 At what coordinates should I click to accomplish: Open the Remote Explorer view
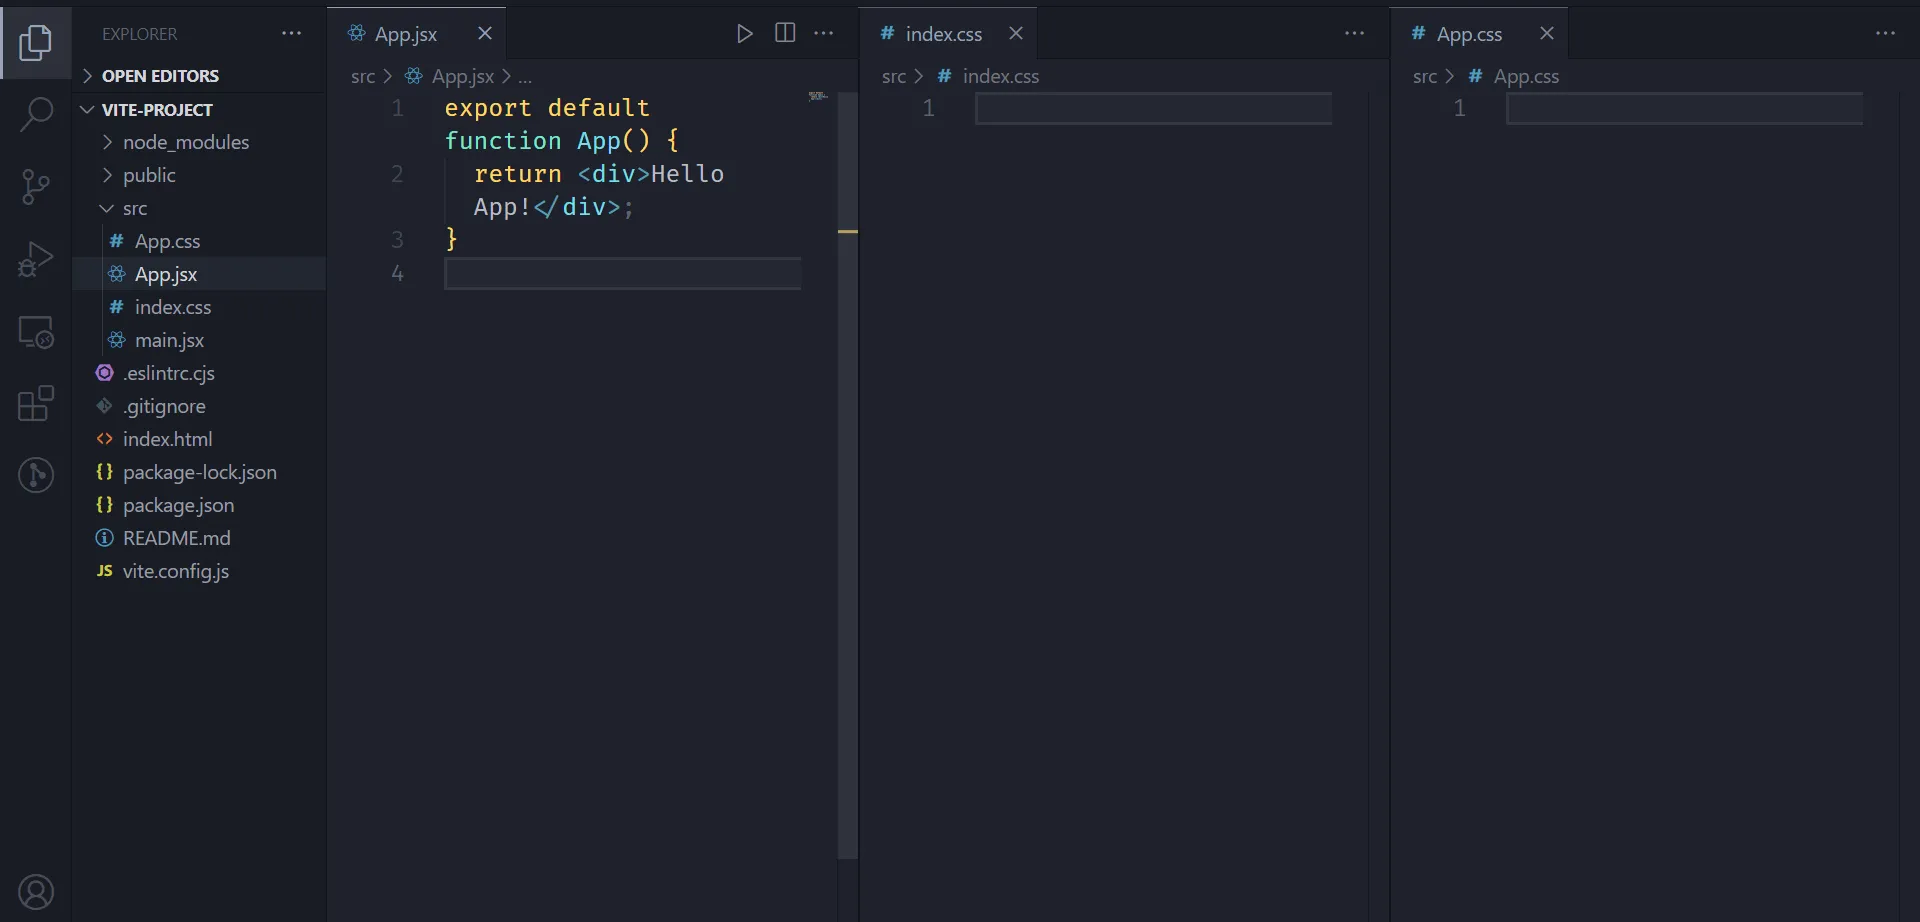pos(36,332)
